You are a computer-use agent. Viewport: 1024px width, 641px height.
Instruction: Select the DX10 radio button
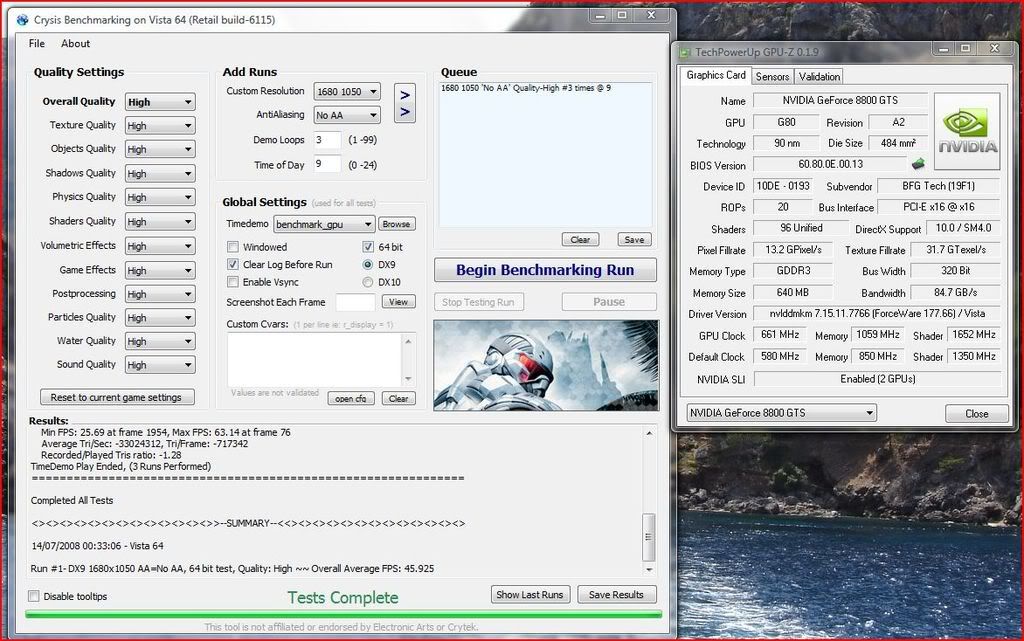[x=368, y=283]
